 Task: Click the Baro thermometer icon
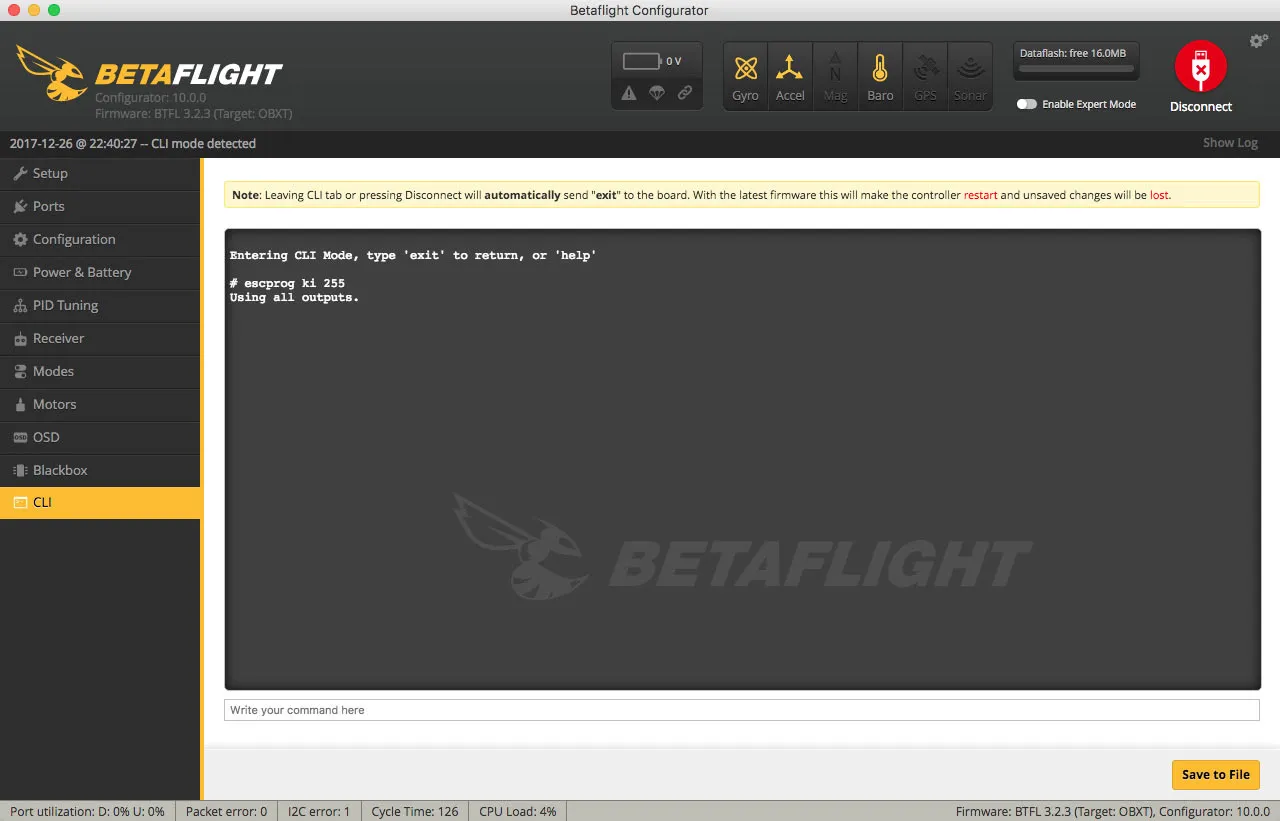[x=880, y=69]
